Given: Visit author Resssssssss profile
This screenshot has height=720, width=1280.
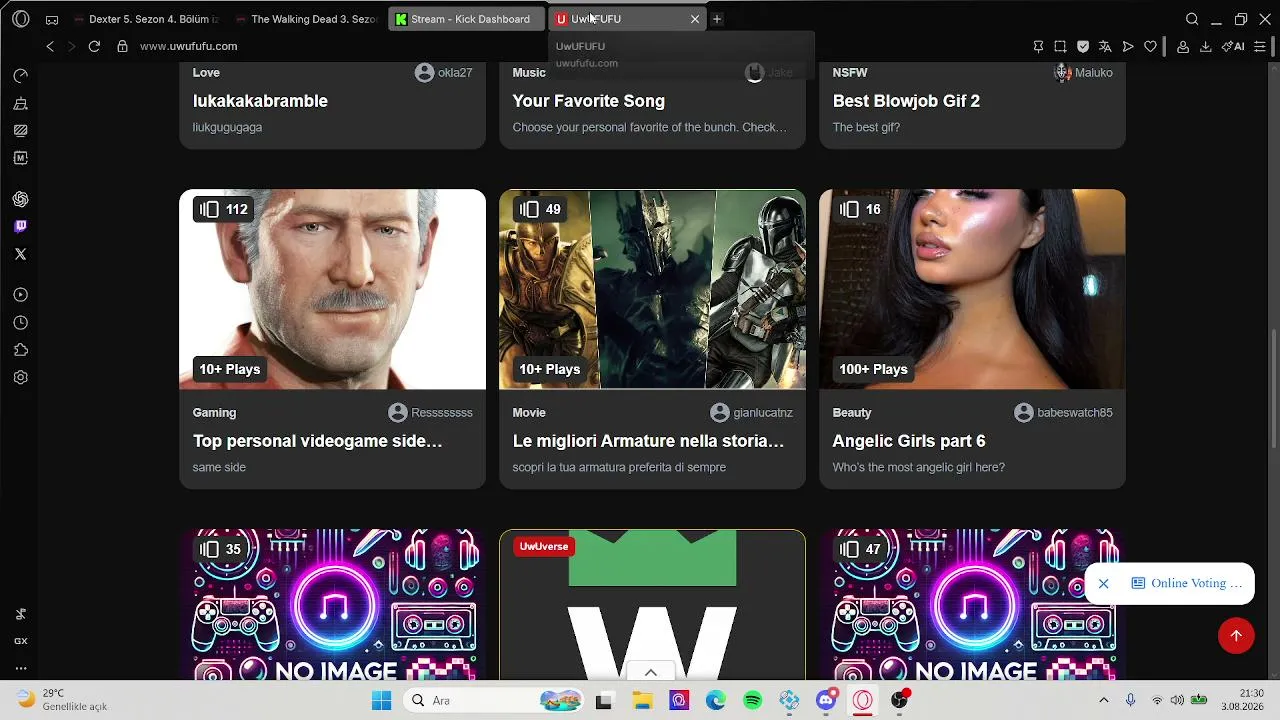Looking at the screenshot, I should click(431, 413).
